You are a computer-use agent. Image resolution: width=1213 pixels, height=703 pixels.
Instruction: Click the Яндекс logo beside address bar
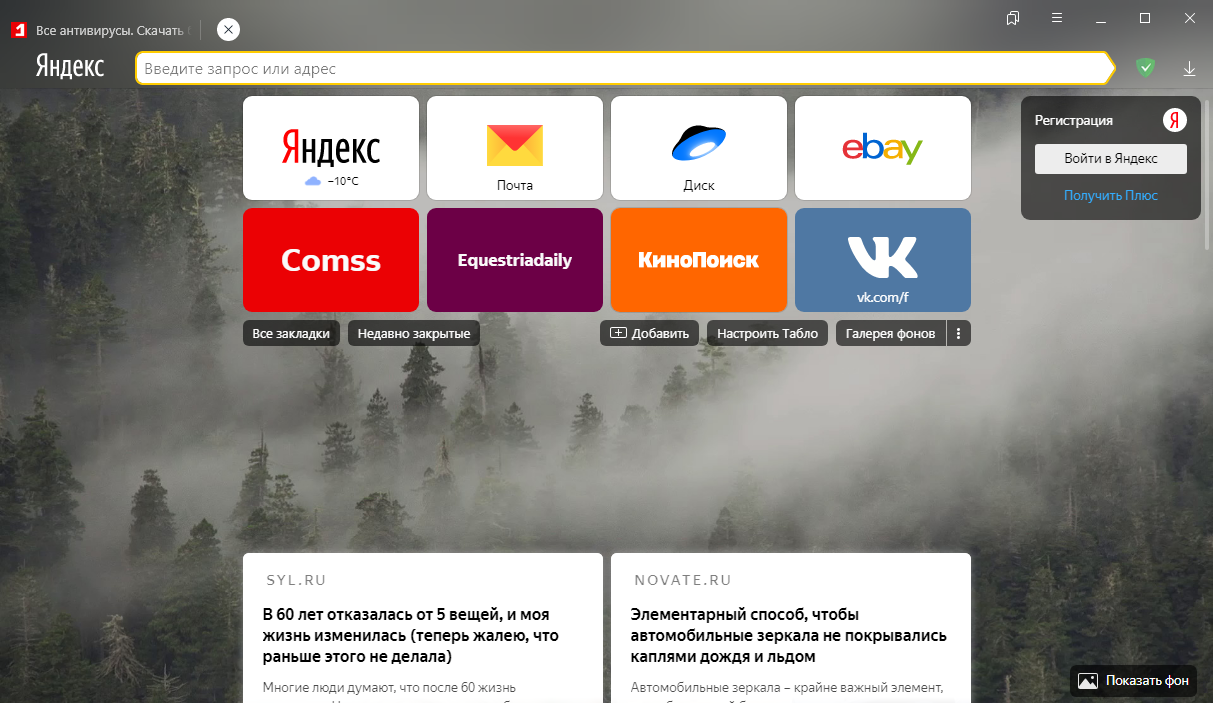click(x=70, y=67)
